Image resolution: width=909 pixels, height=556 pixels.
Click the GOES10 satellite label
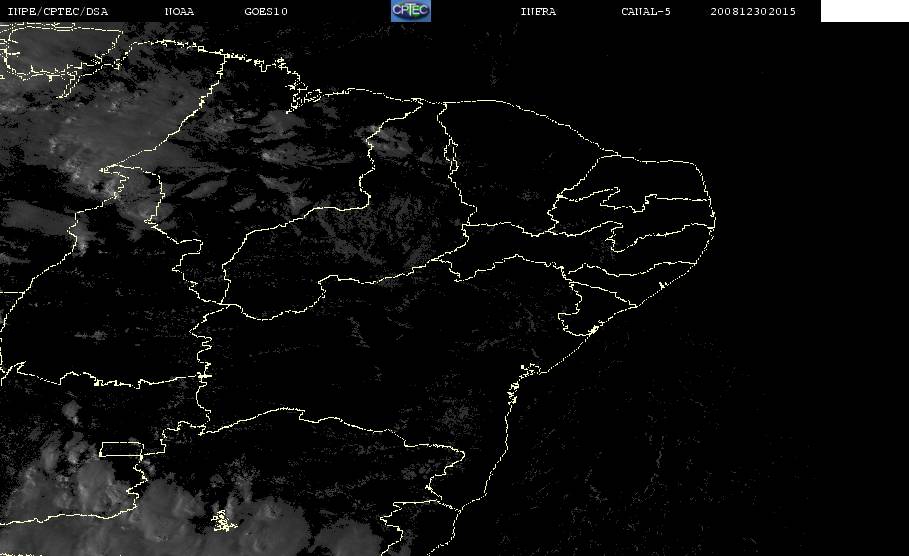(x=266, y=11)
